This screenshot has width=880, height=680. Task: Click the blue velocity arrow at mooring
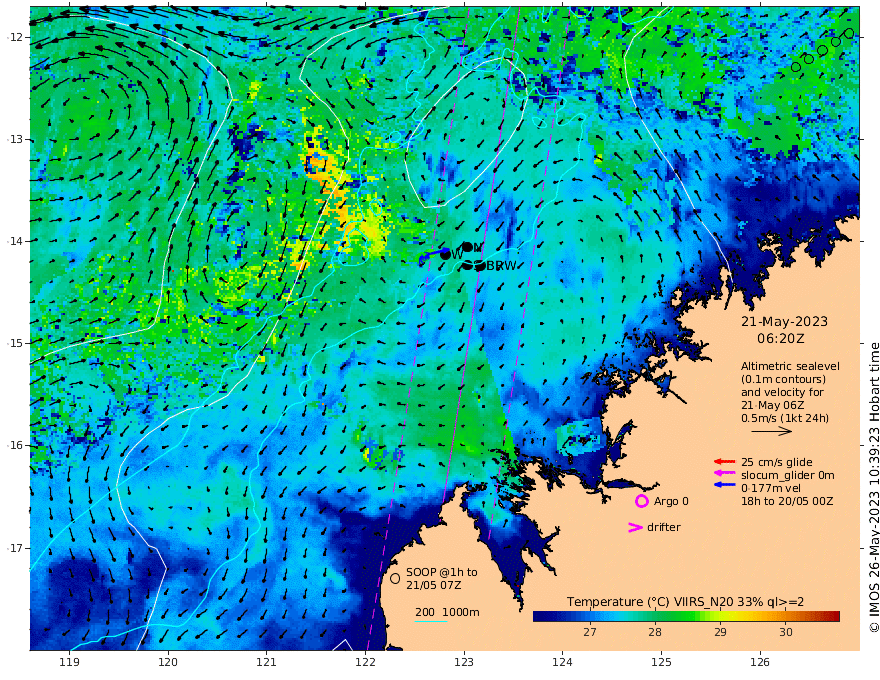(433, 256)
